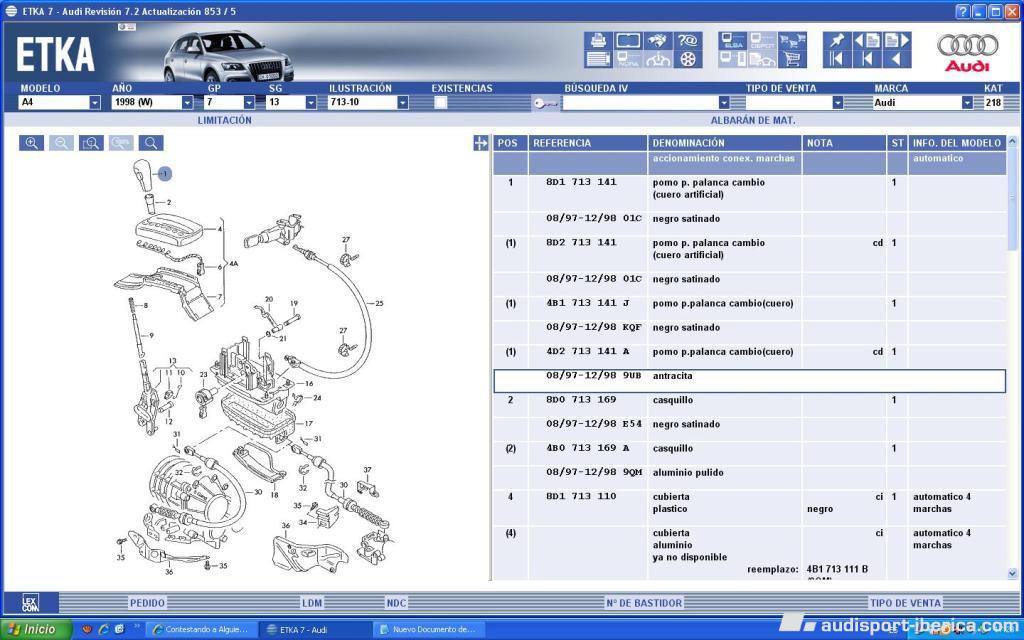Open the Búsqueda IV dropdown arrow

pos(724,103)
